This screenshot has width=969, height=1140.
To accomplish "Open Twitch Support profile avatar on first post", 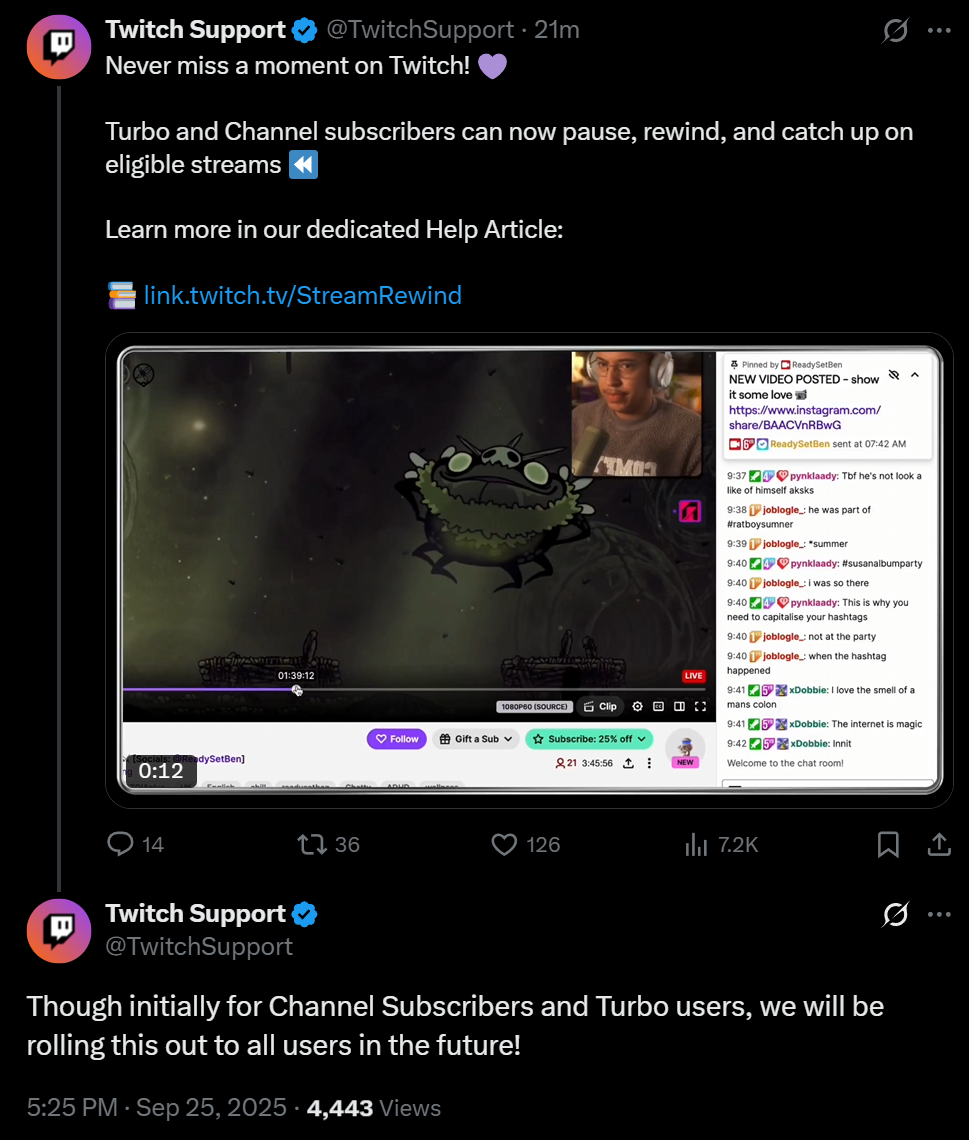I will pyautogui.click(x=58, y=47).
